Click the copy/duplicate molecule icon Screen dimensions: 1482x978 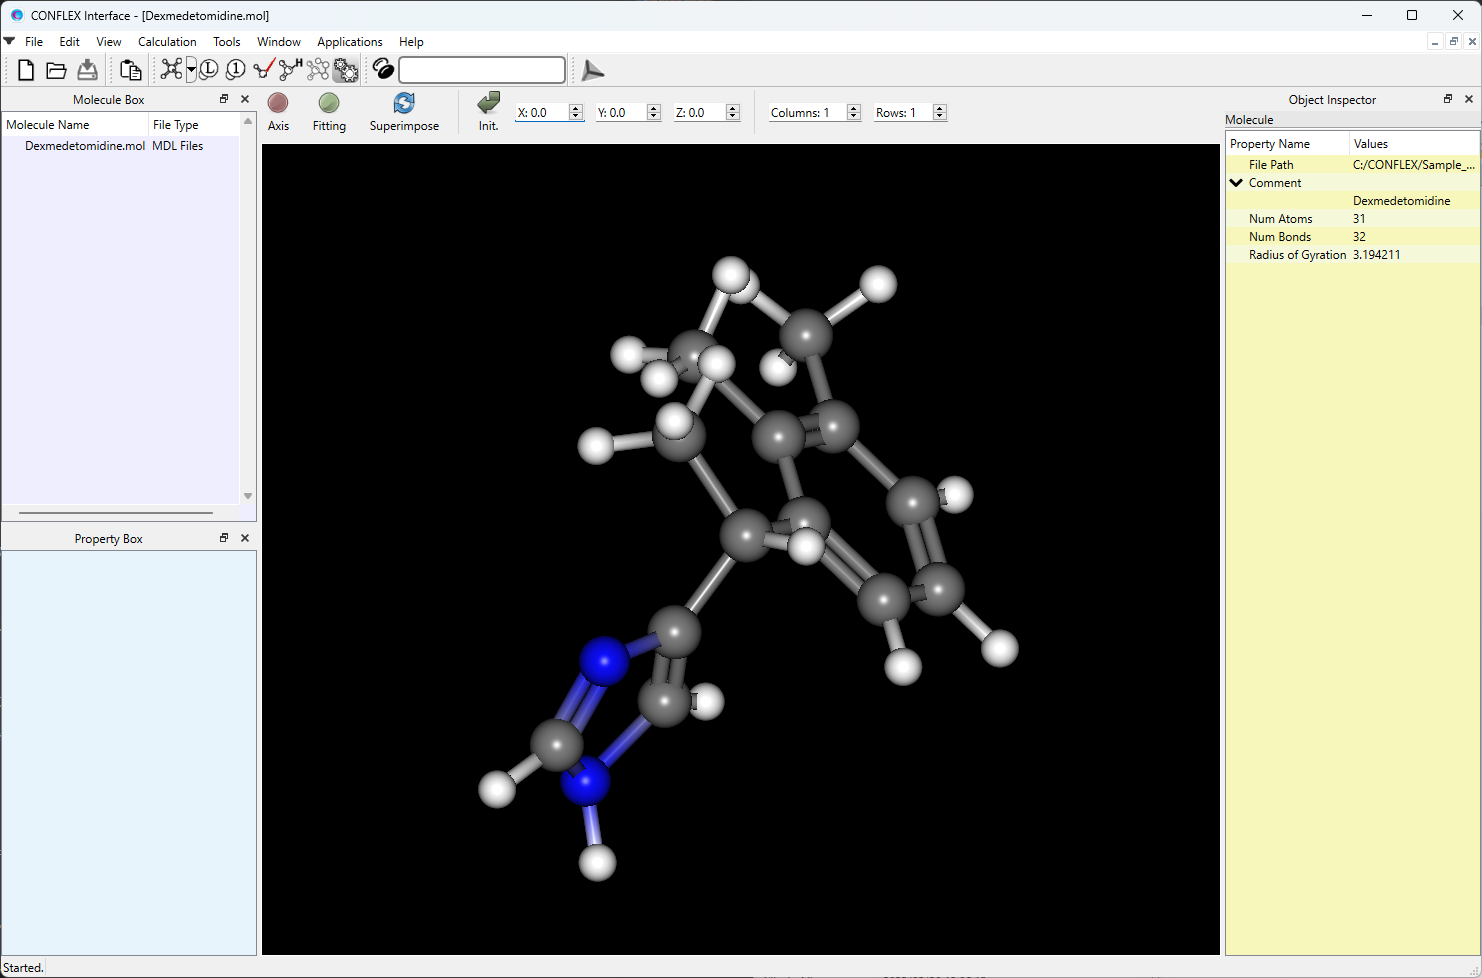click(x=130, y=70)
